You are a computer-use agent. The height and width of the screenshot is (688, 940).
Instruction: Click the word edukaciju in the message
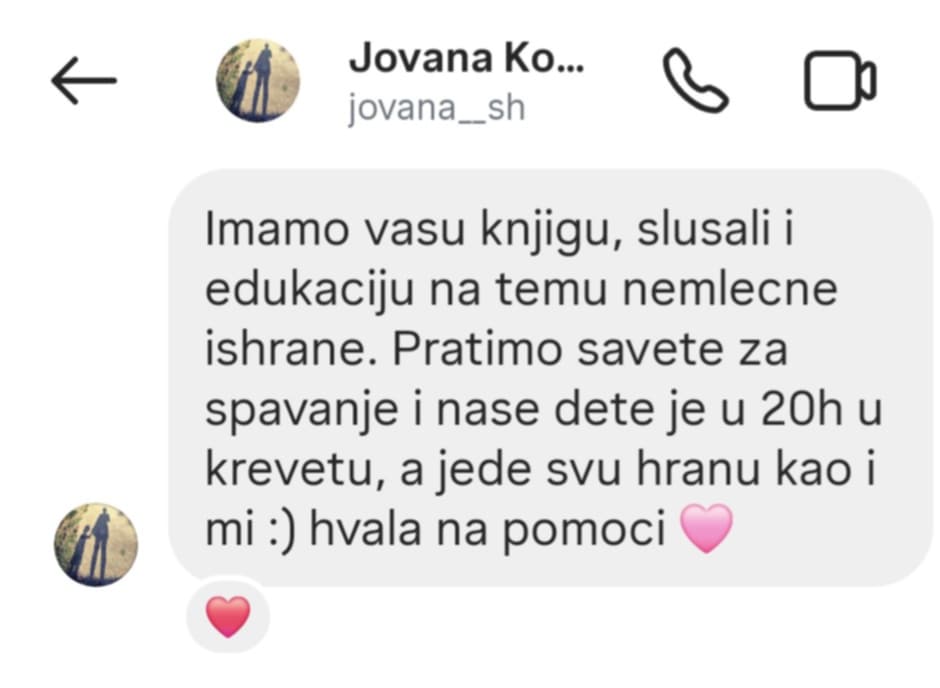[x=310, y=291]
